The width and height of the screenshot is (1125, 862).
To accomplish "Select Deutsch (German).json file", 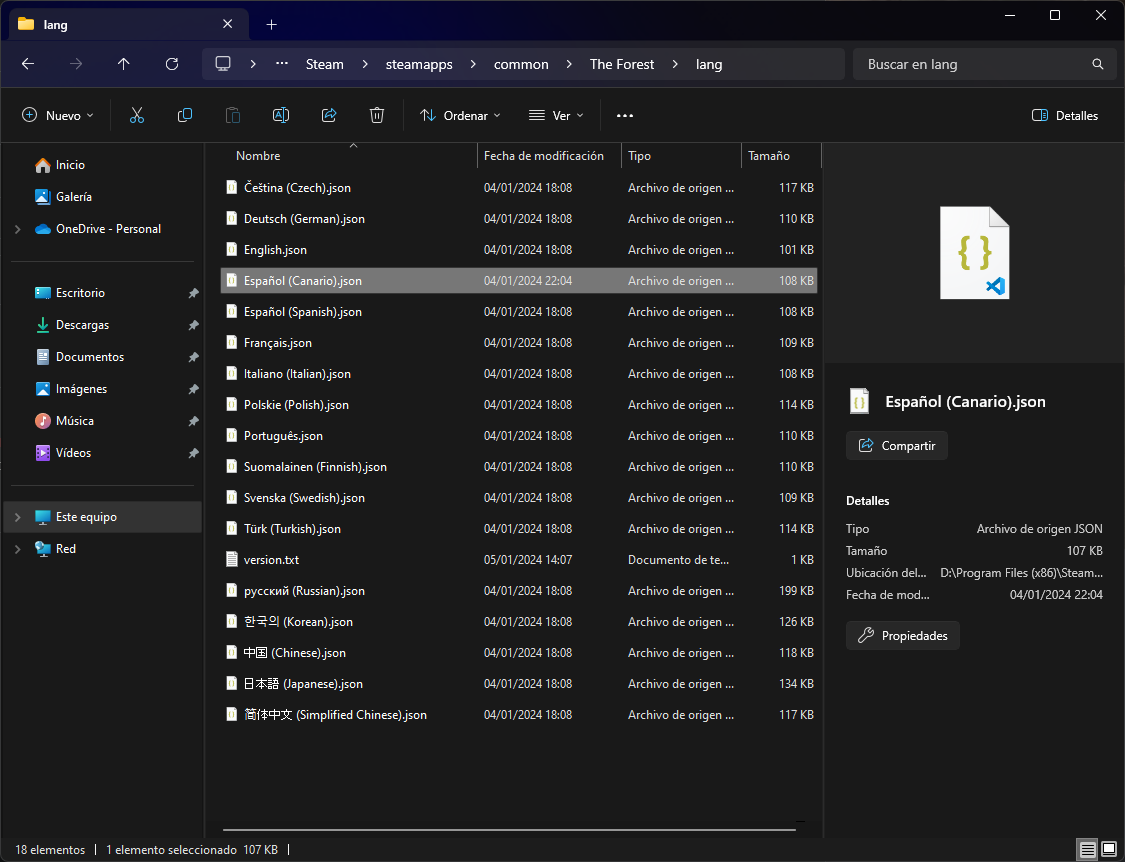I will coord(519,219).
